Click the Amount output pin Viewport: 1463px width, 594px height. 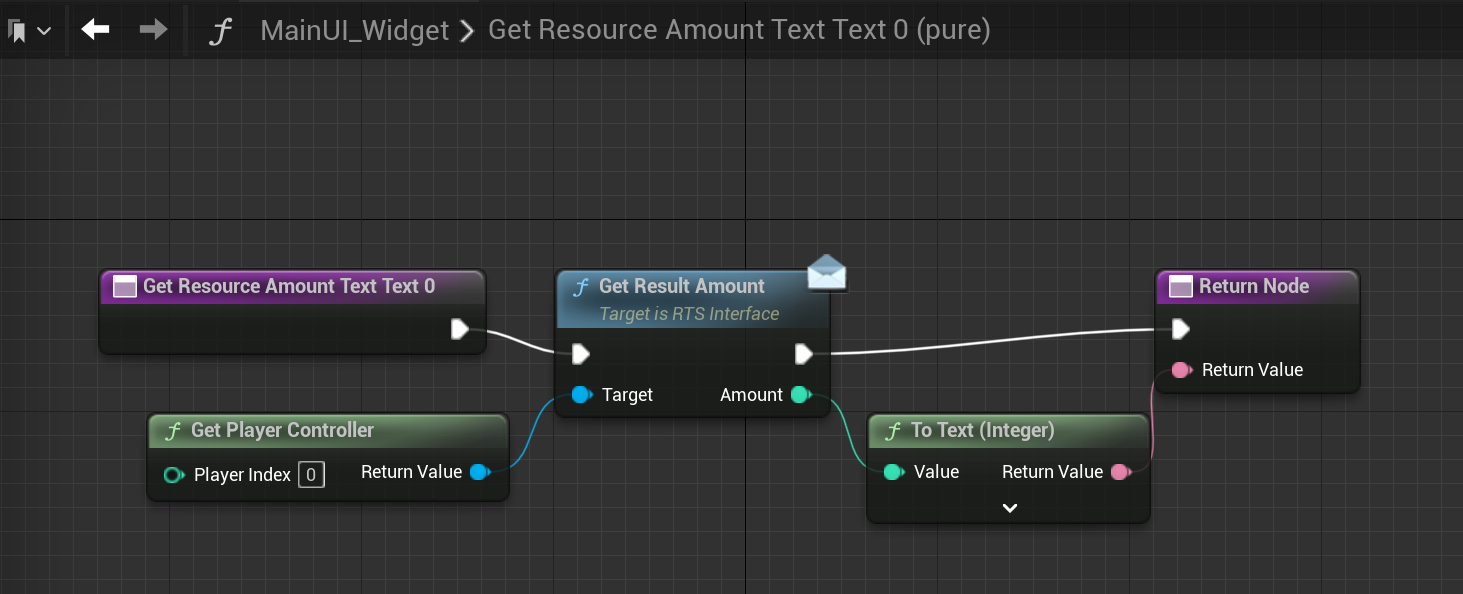800,395
